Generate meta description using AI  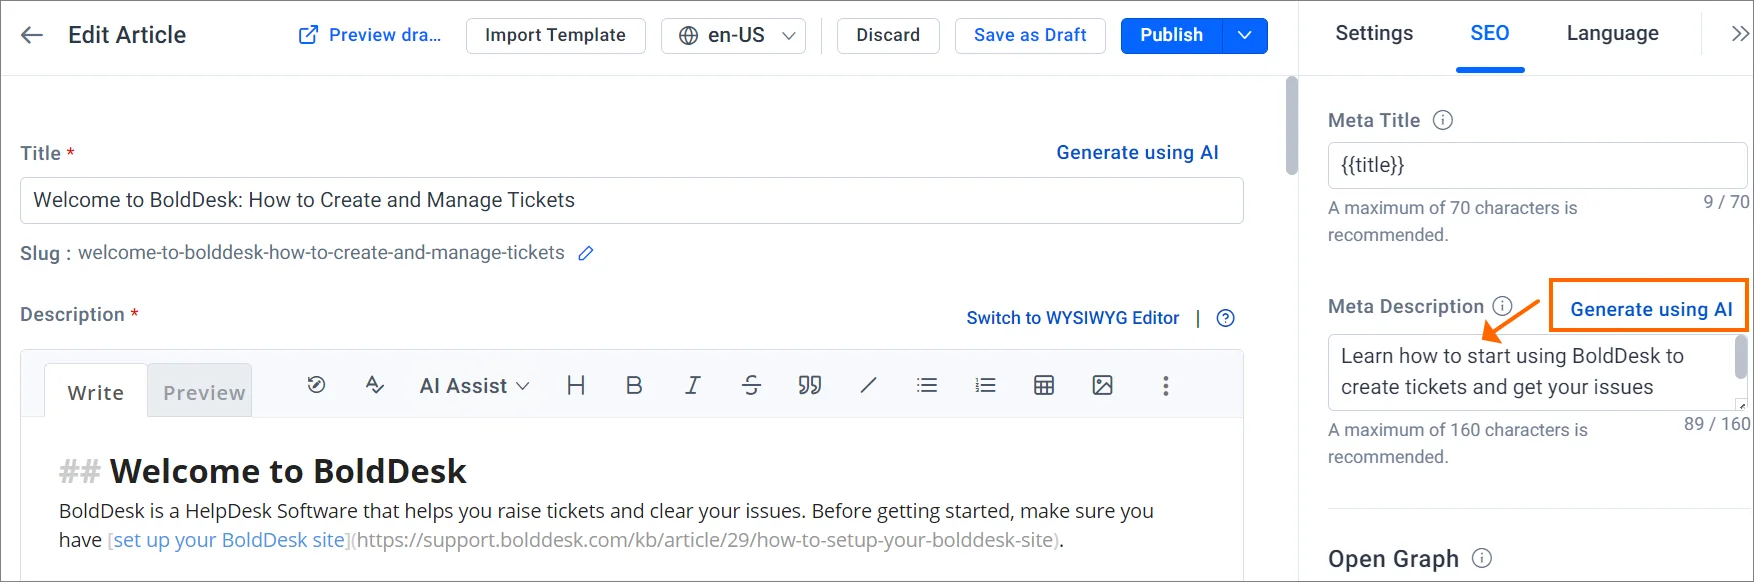[x=1650, y=309]
